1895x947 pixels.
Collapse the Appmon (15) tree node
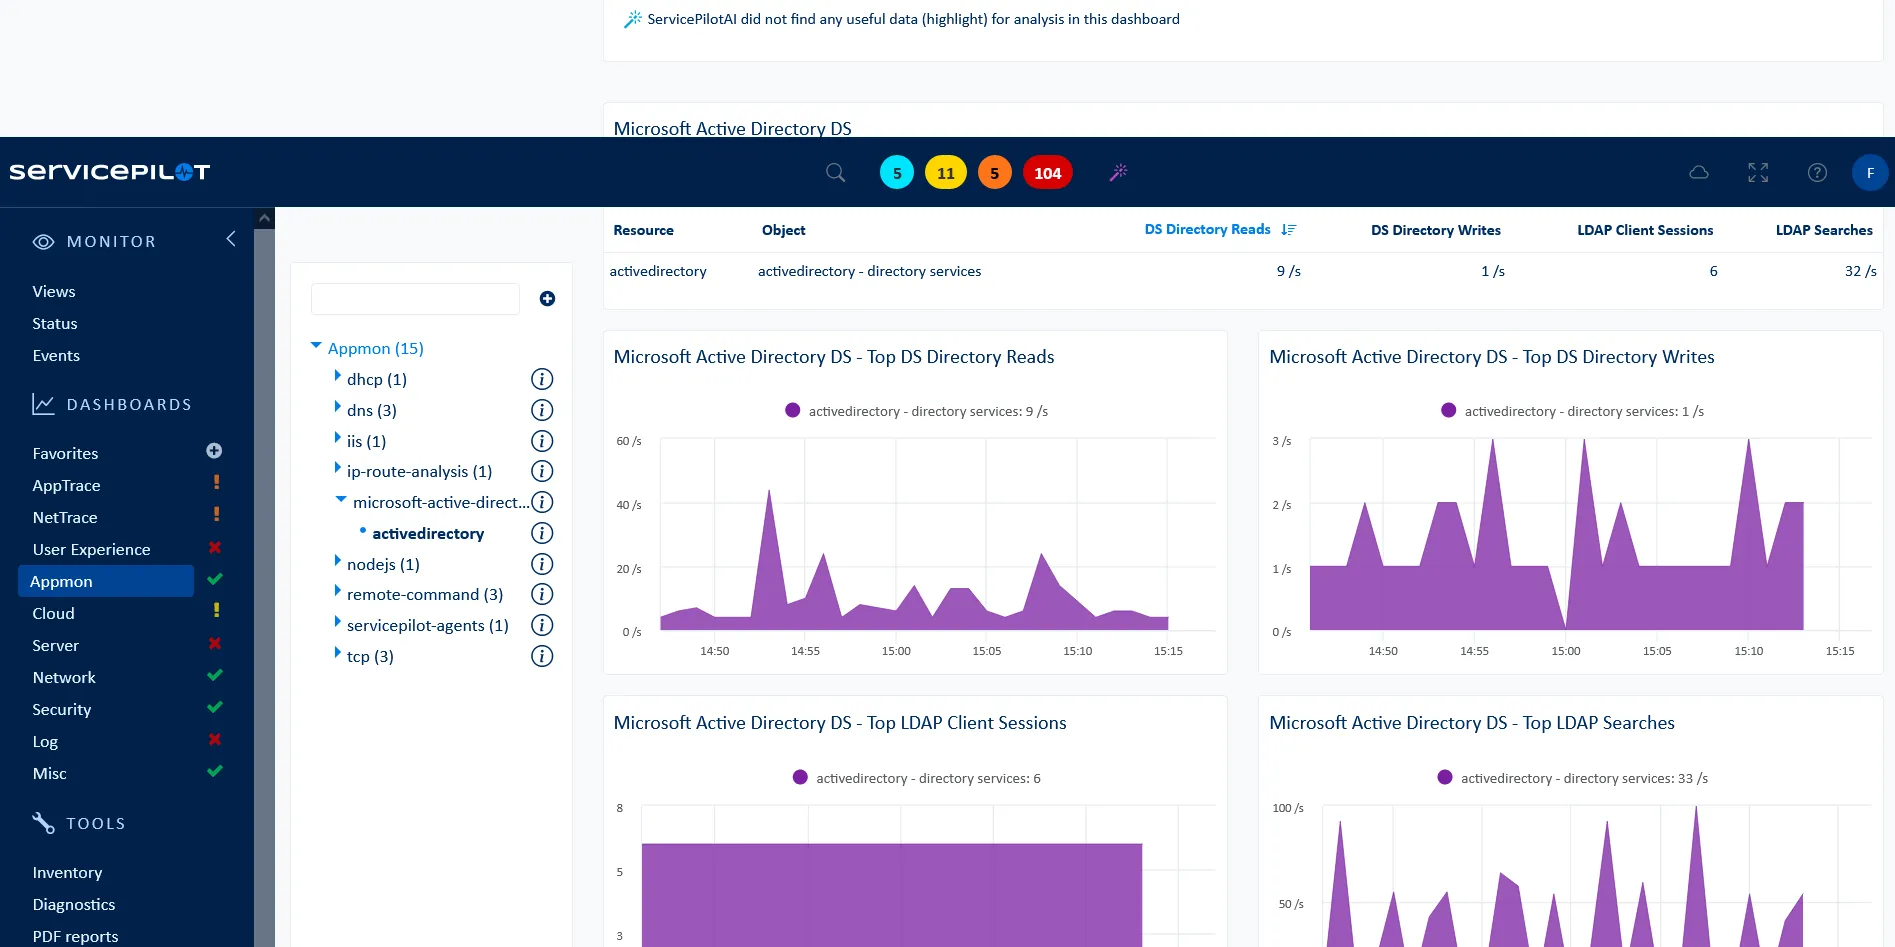coord(317,344)
